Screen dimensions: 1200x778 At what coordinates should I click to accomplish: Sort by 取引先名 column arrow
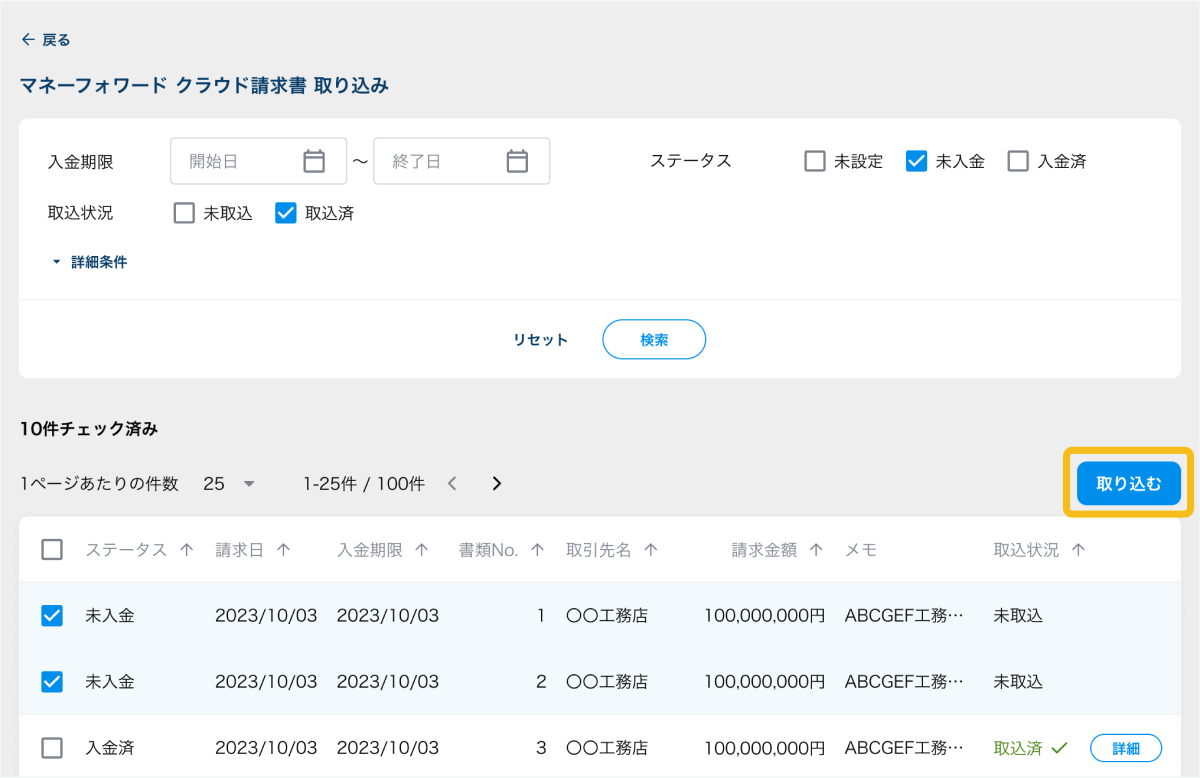(651, 550)
